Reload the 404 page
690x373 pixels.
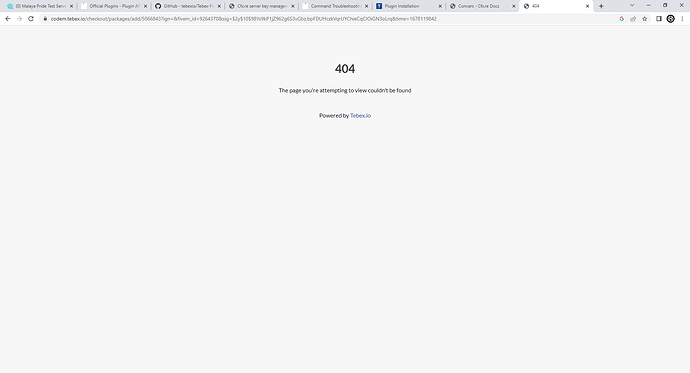click(31, 19)
